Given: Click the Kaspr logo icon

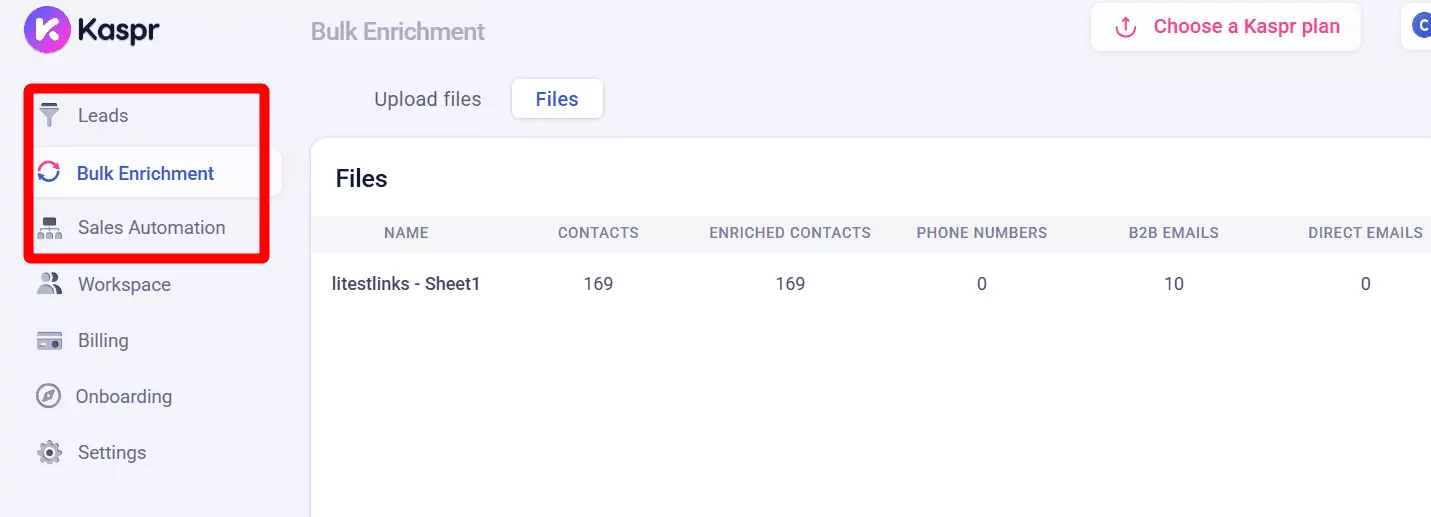Looking at the screenshot, I should [x=47, y=29].
